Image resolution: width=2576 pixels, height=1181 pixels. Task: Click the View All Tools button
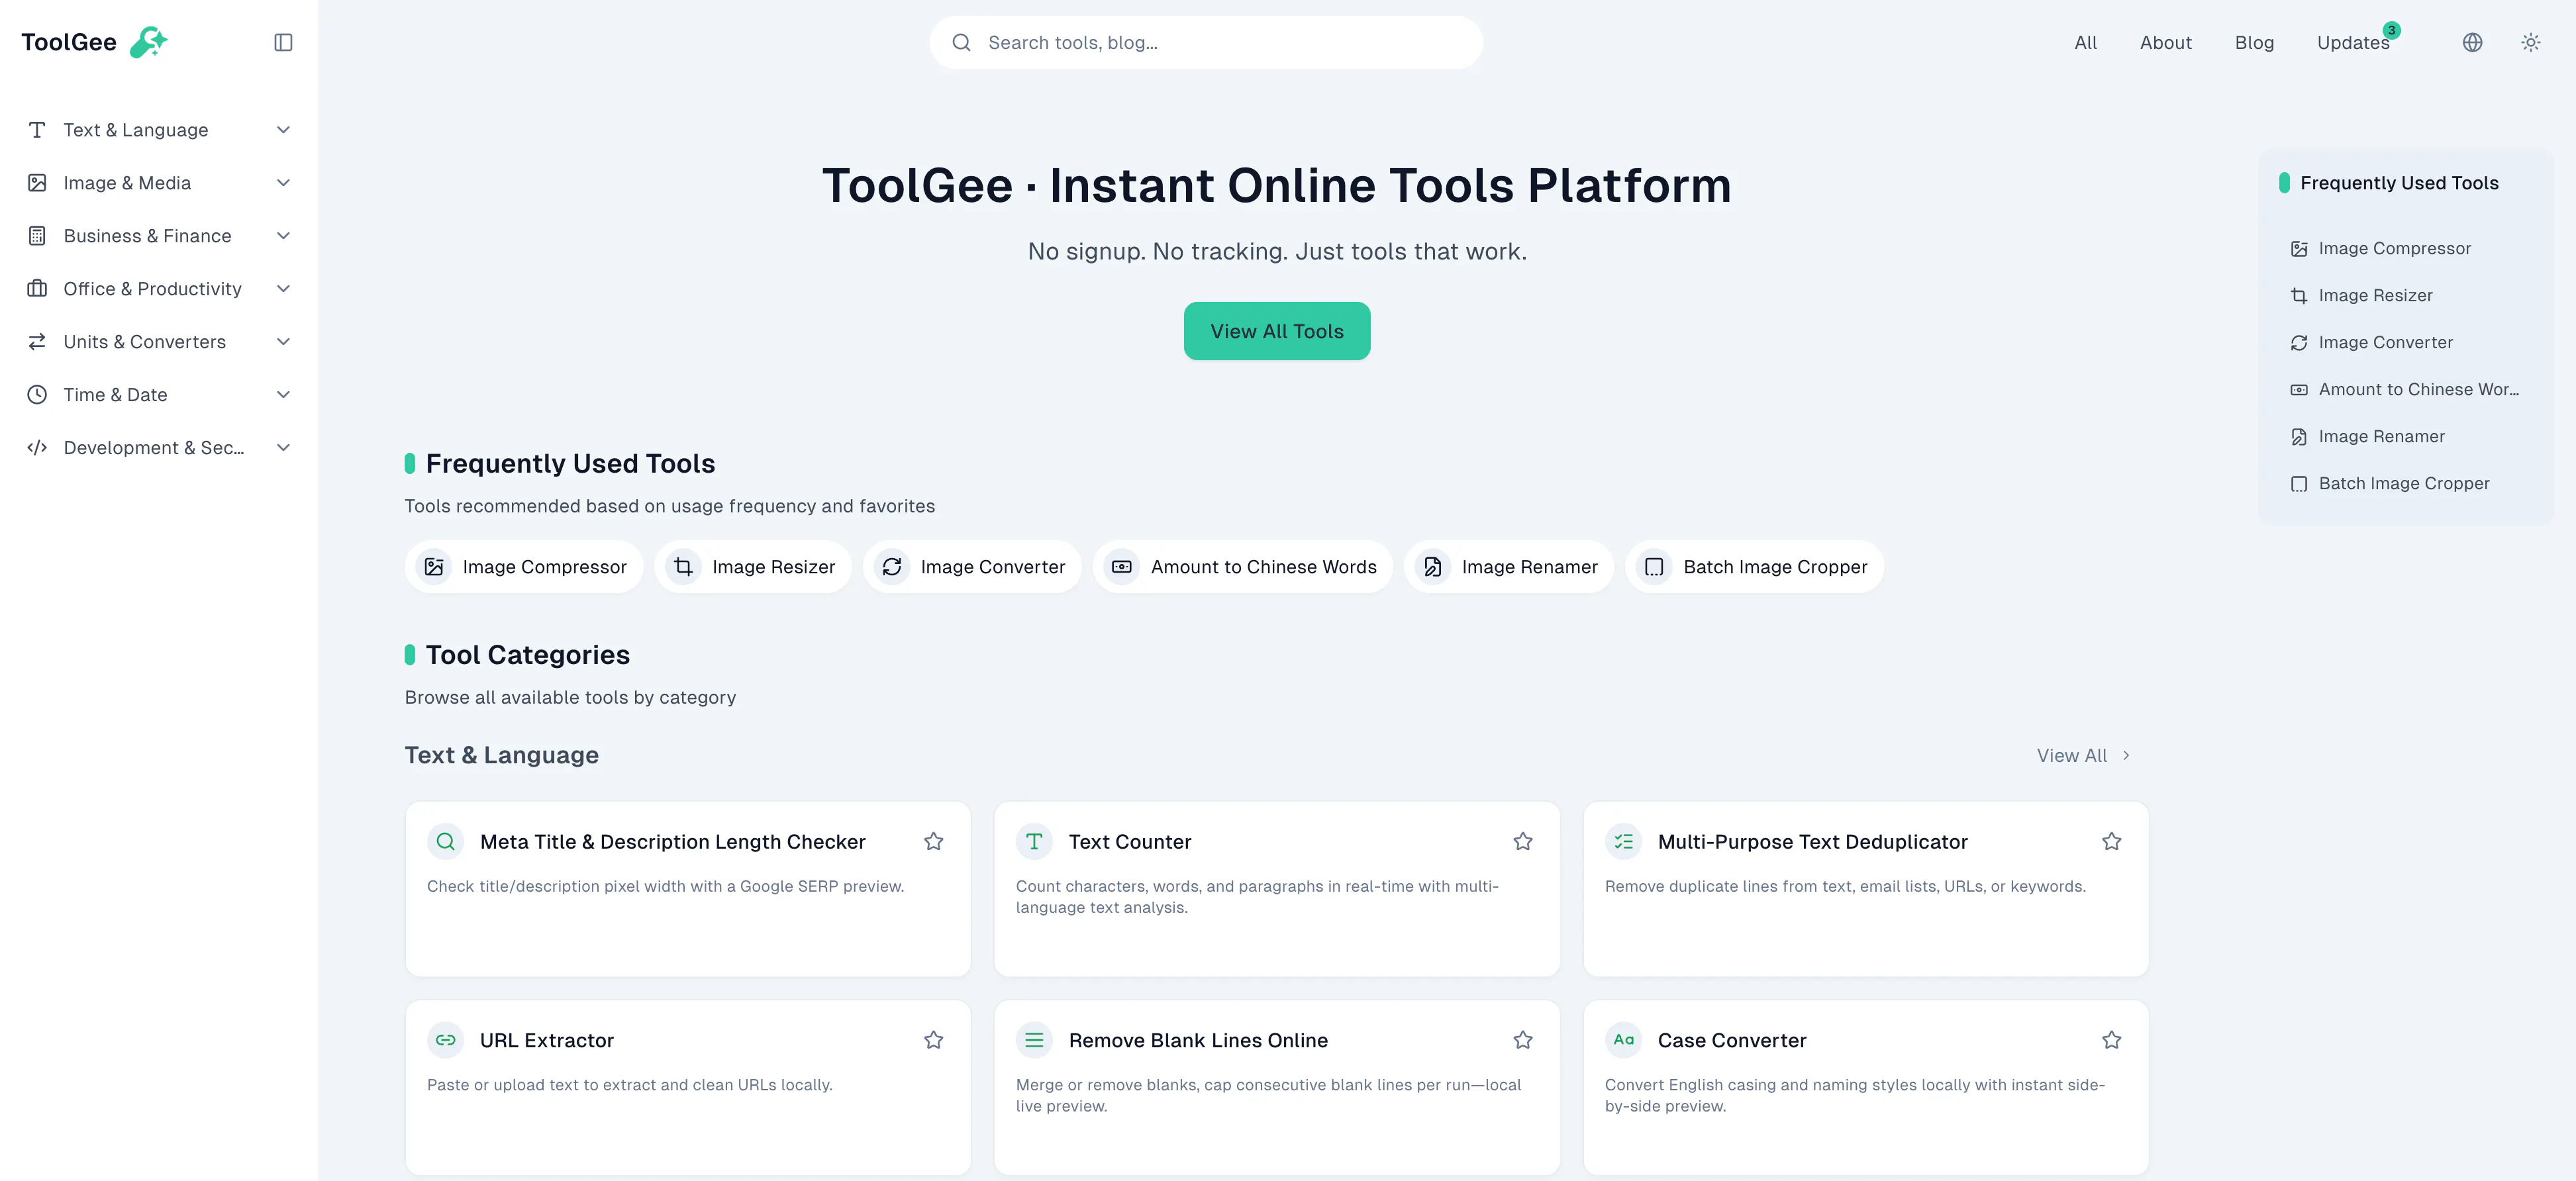pos(1276,331)
